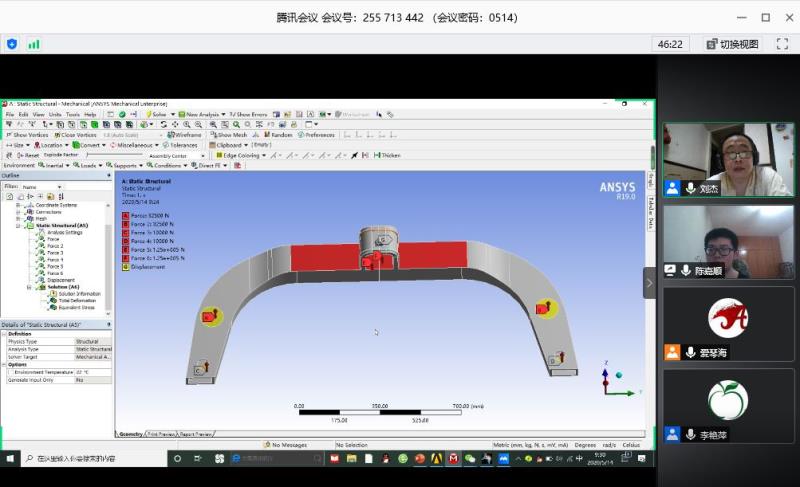
Task: Open the Filter Name dropdown in Outline
Action: [42, 187]
